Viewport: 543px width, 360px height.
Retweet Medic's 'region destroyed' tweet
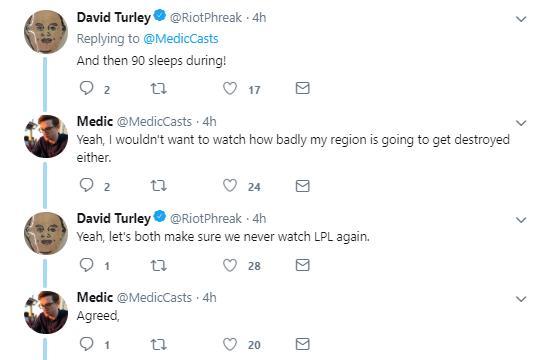tap(159, 186)
